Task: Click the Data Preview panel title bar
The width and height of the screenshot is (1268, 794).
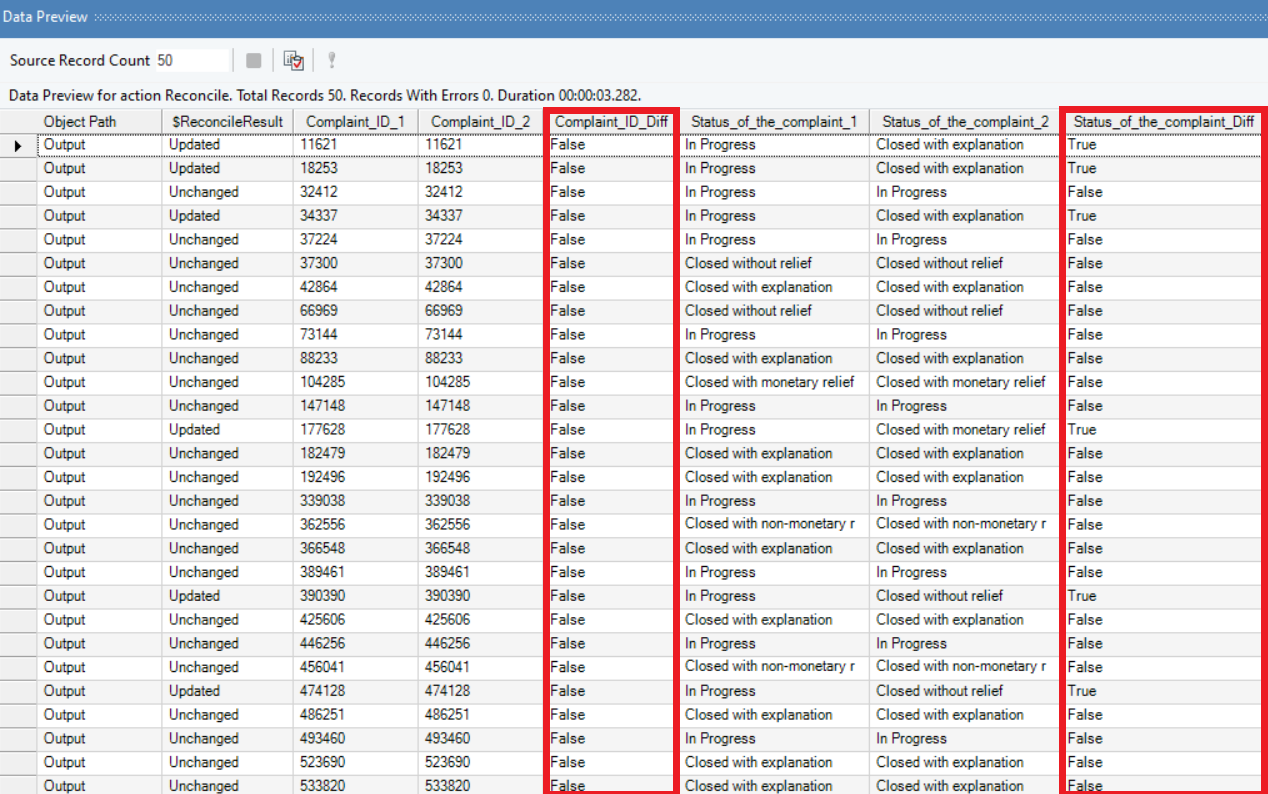Action: coord(634,17)
